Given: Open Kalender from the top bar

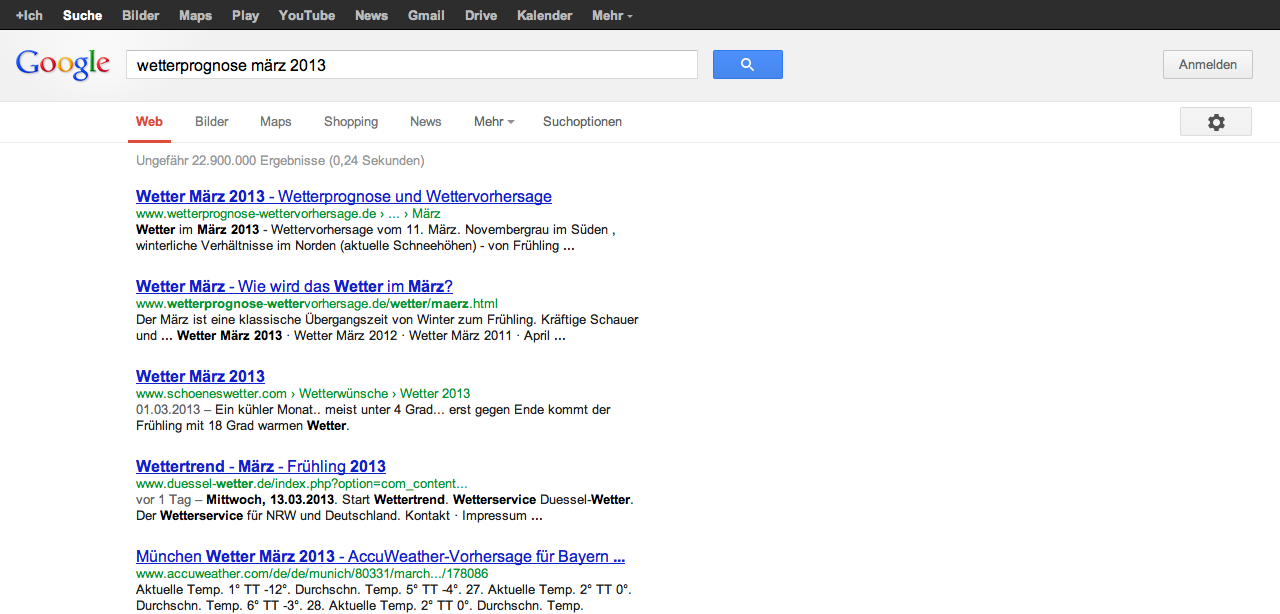Looking at the screenshot, I should (x=545, y=15).
